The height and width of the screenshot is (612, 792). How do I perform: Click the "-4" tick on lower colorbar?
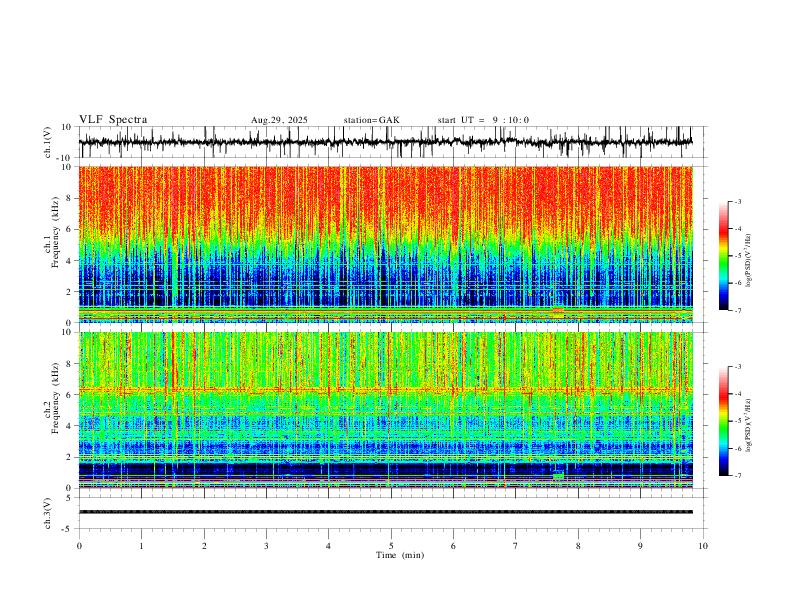tap(738, 394)
